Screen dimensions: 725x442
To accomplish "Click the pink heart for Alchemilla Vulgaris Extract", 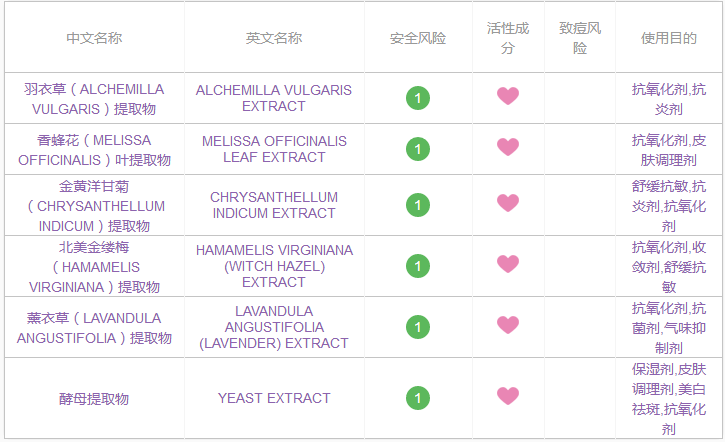I will tap(508, 97).
